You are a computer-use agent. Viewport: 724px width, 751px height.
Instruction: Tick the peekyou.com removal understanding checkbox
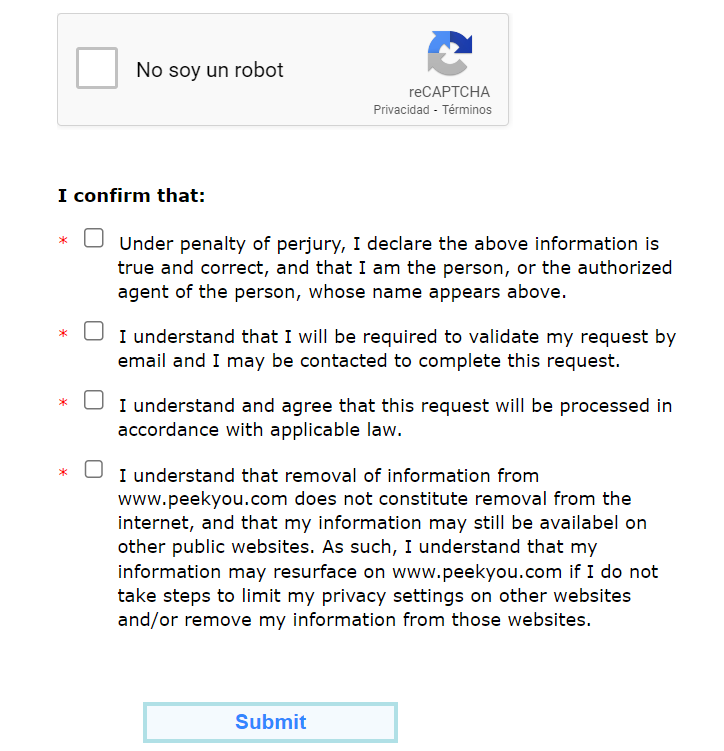94,469
